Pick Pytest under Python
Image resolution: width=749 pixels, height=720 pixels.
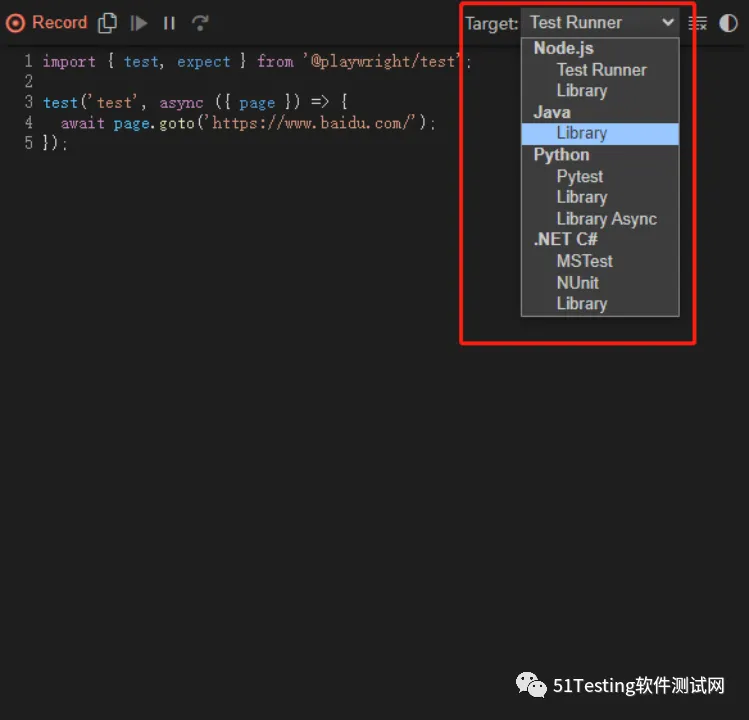click(579, 176)
